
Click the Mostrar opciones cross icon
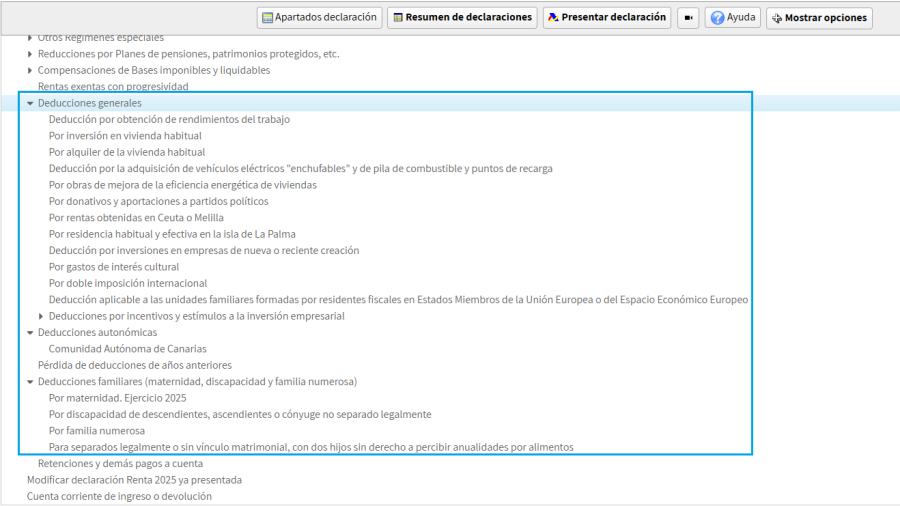[x=777, y=18]
